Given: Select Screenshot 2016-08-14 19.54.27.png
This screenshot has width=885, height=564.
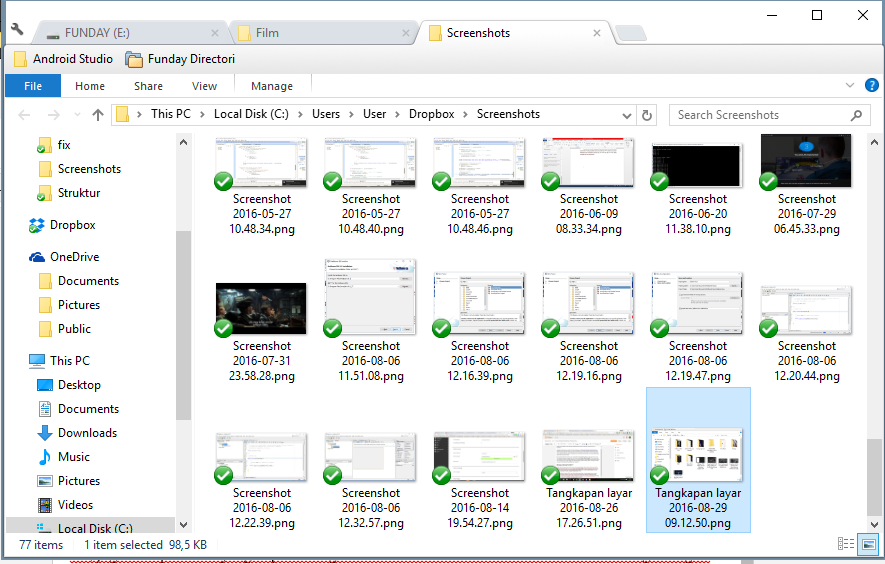Looking at the screenshot, I should tap(480, 480).
